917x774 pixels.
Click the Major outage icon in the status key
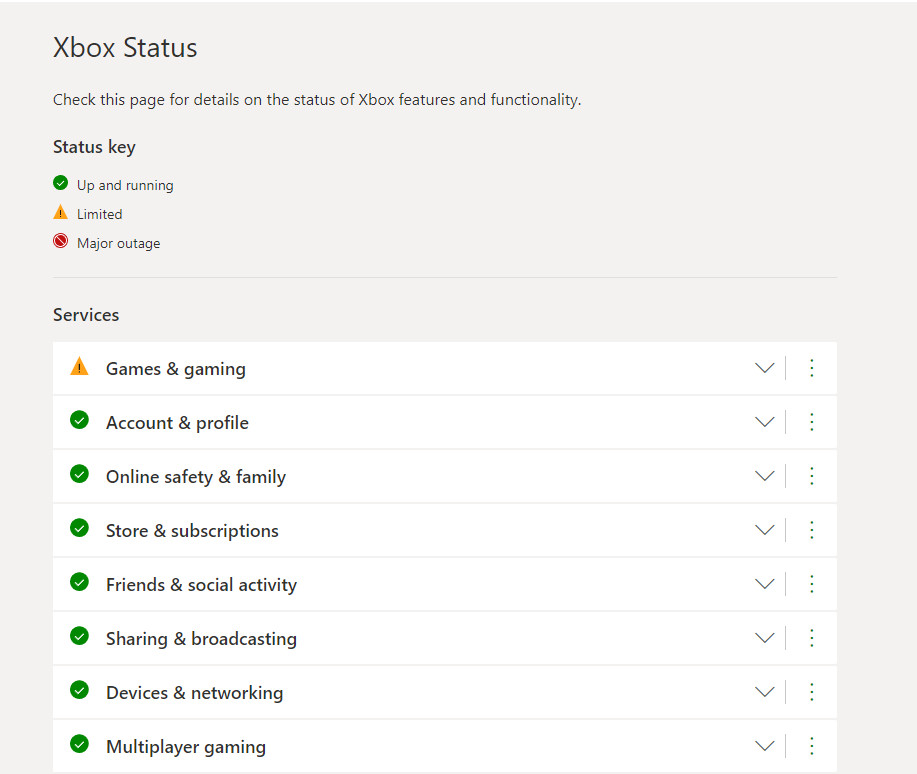[60, 240]
